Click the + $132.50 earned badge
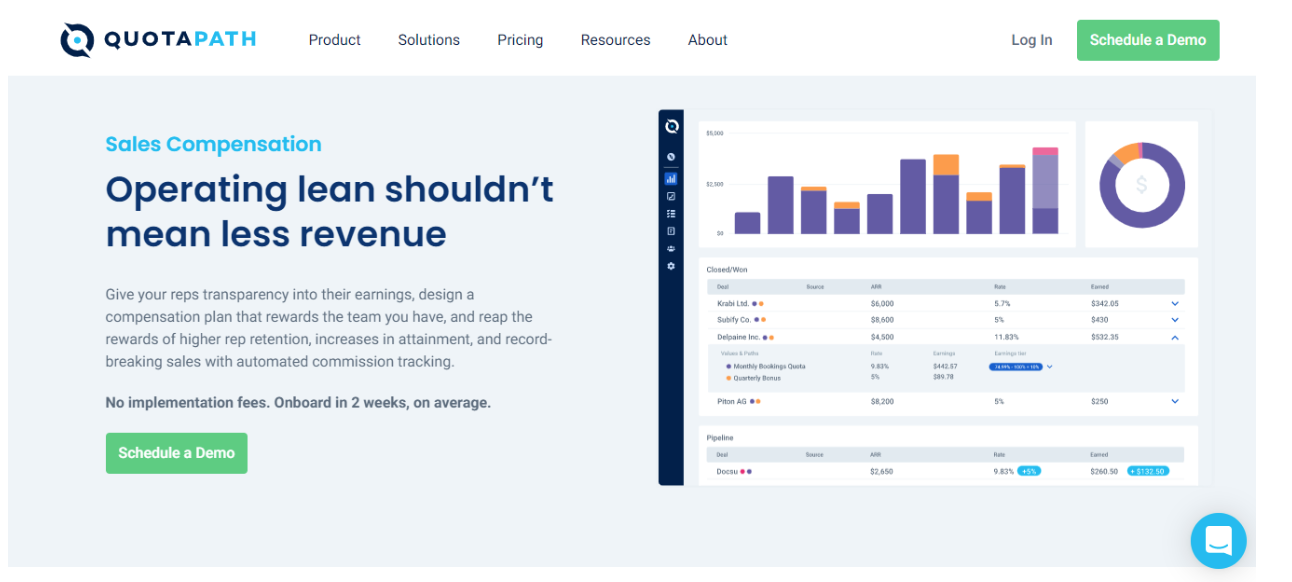The height and width of the screenshot is (582, 1292). [1148, 471]
